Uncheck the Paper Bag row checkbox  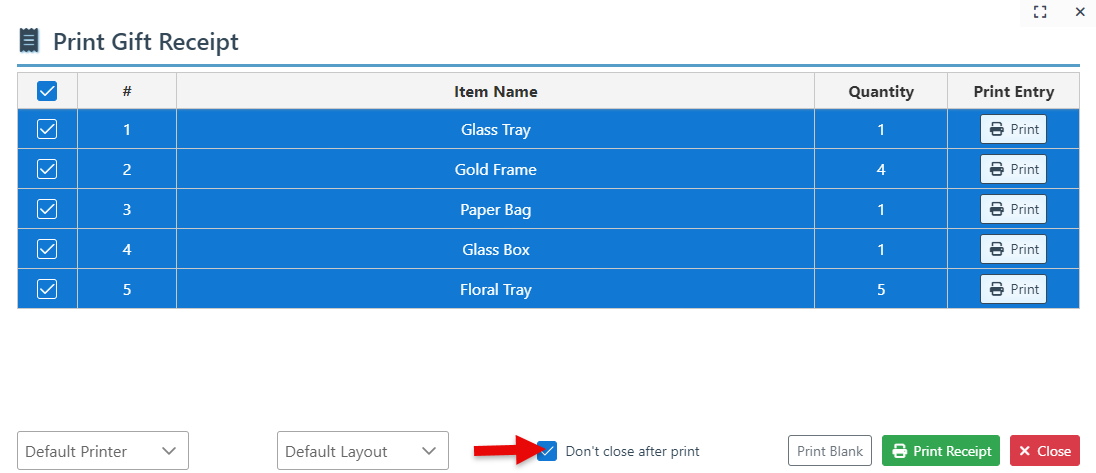pyautogui.click(x=47, y=209)
